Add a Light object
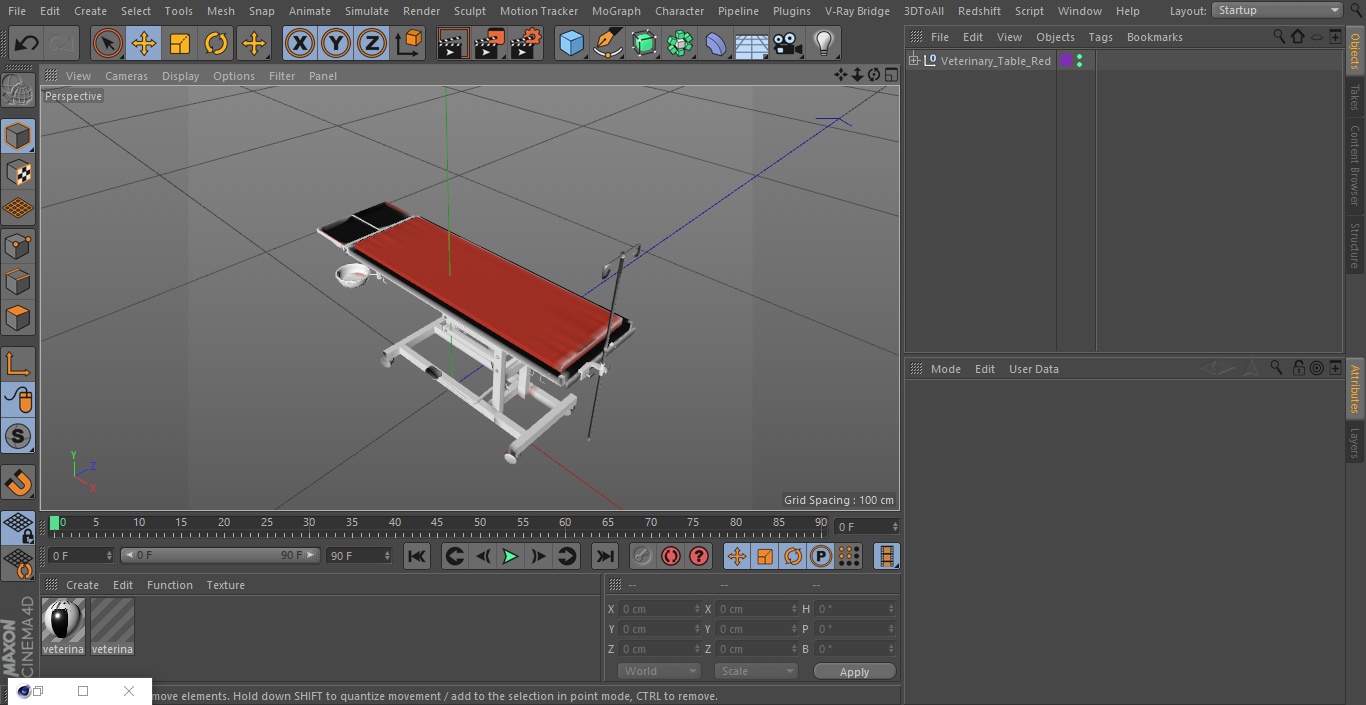The height and width of the screenshot is (705, 1366). (x=824, y=44)
